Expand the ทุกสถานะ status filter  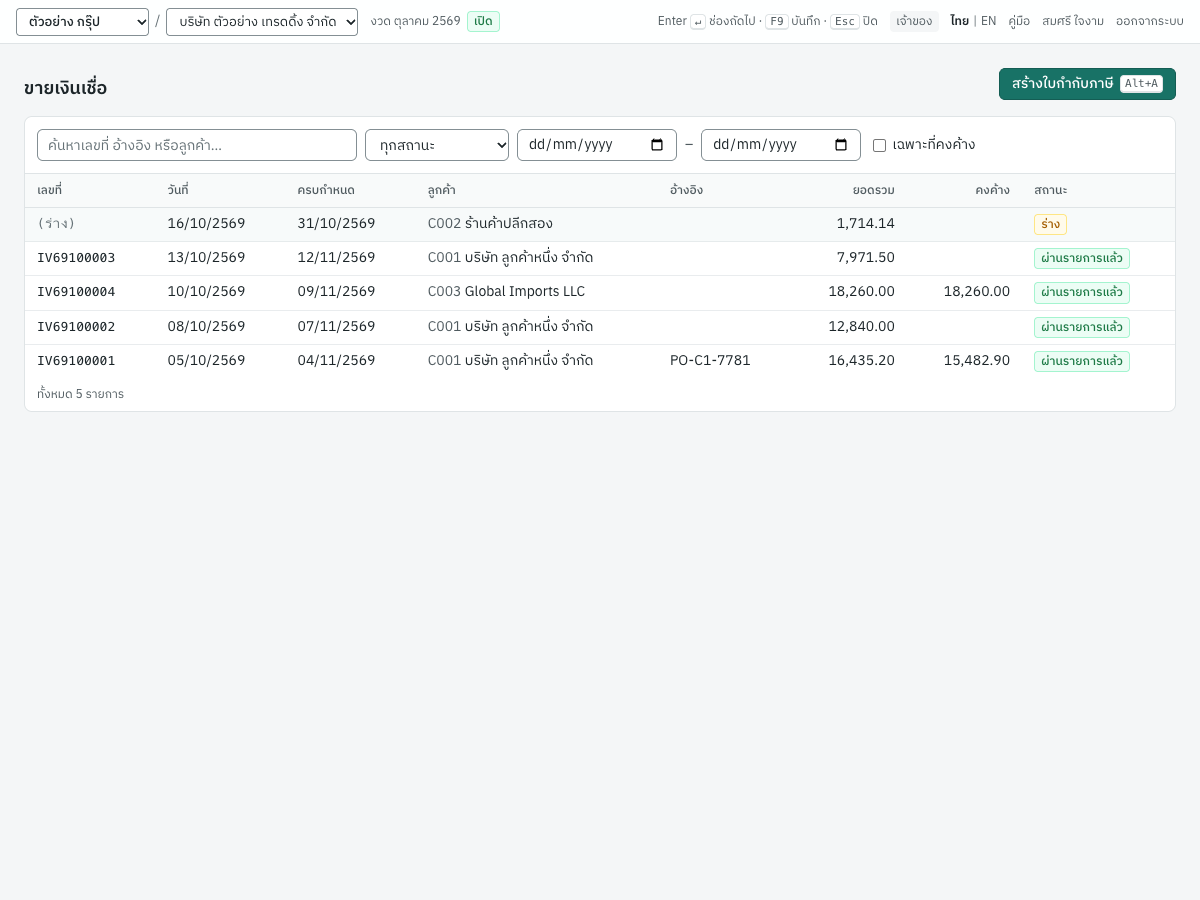(437, 145)
